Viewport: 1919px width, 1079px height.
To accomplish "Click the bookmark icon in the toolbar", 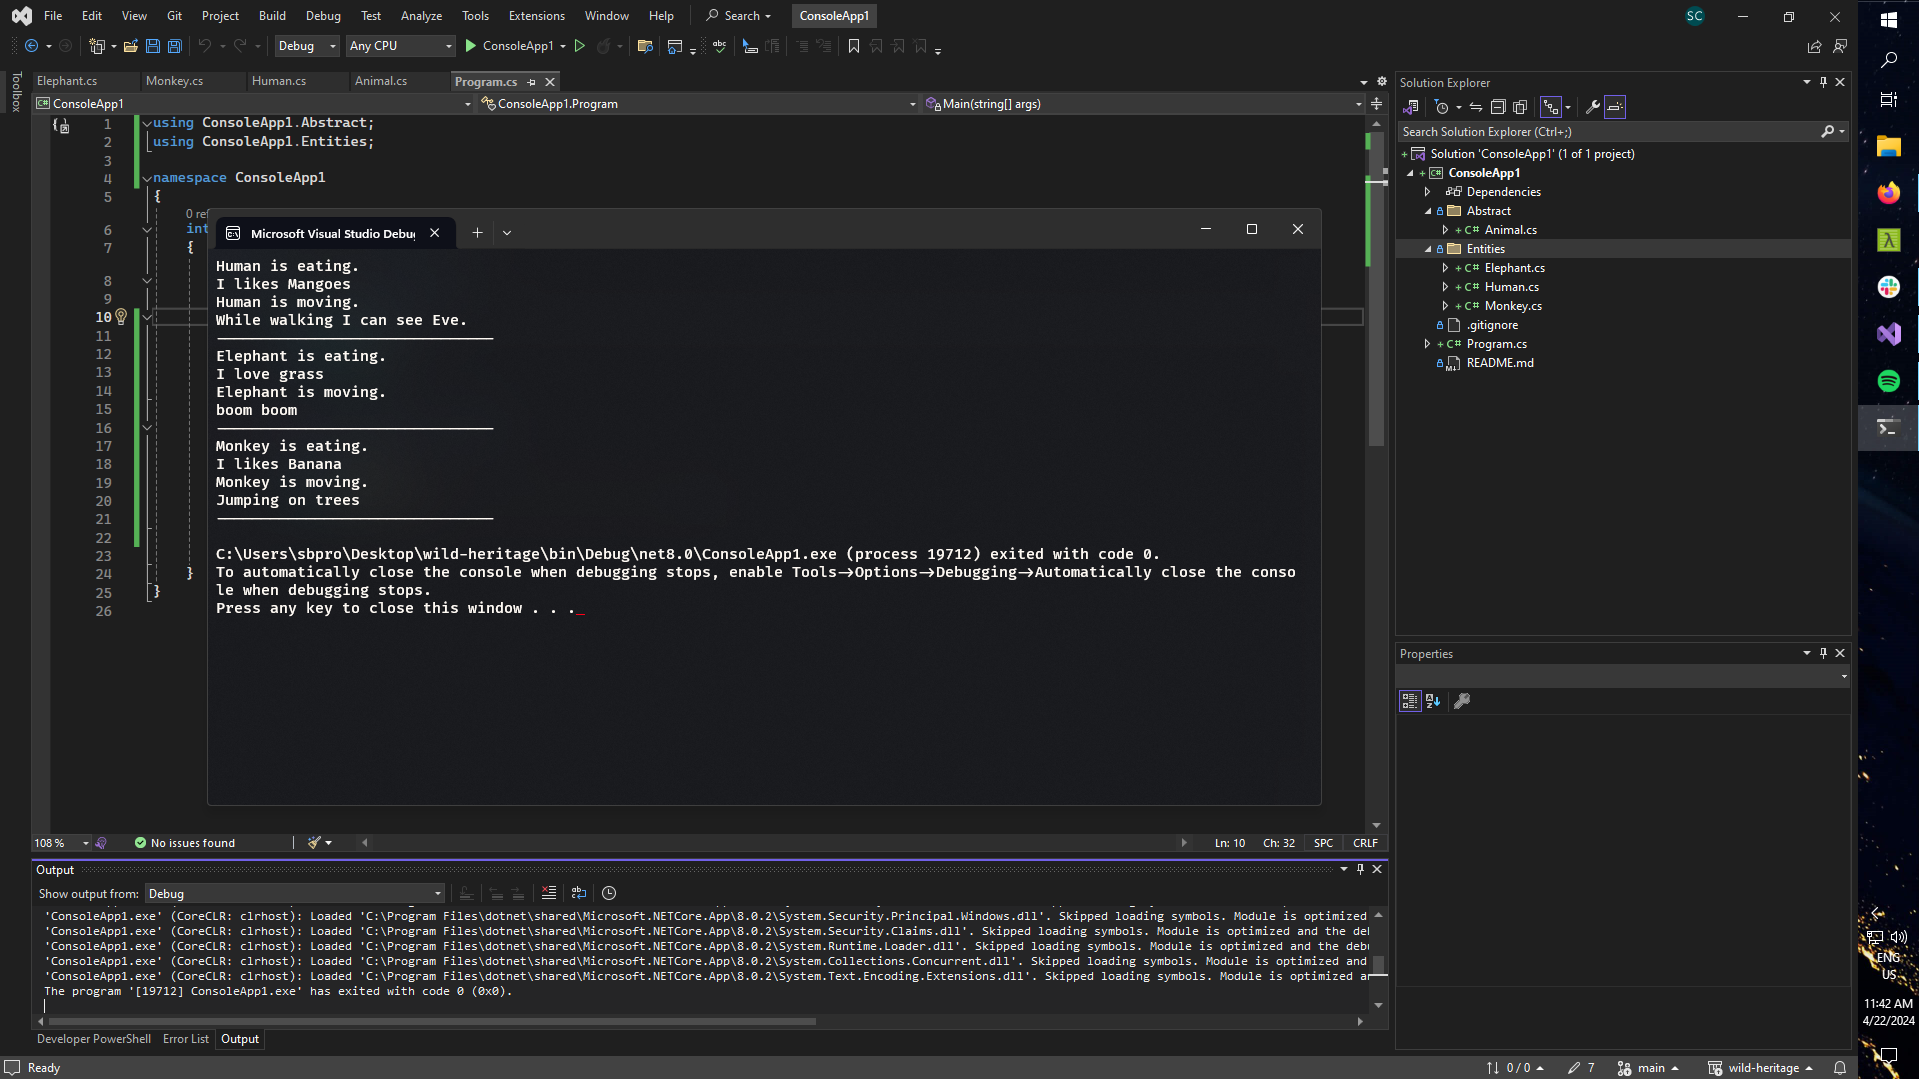I will (854, 46).
